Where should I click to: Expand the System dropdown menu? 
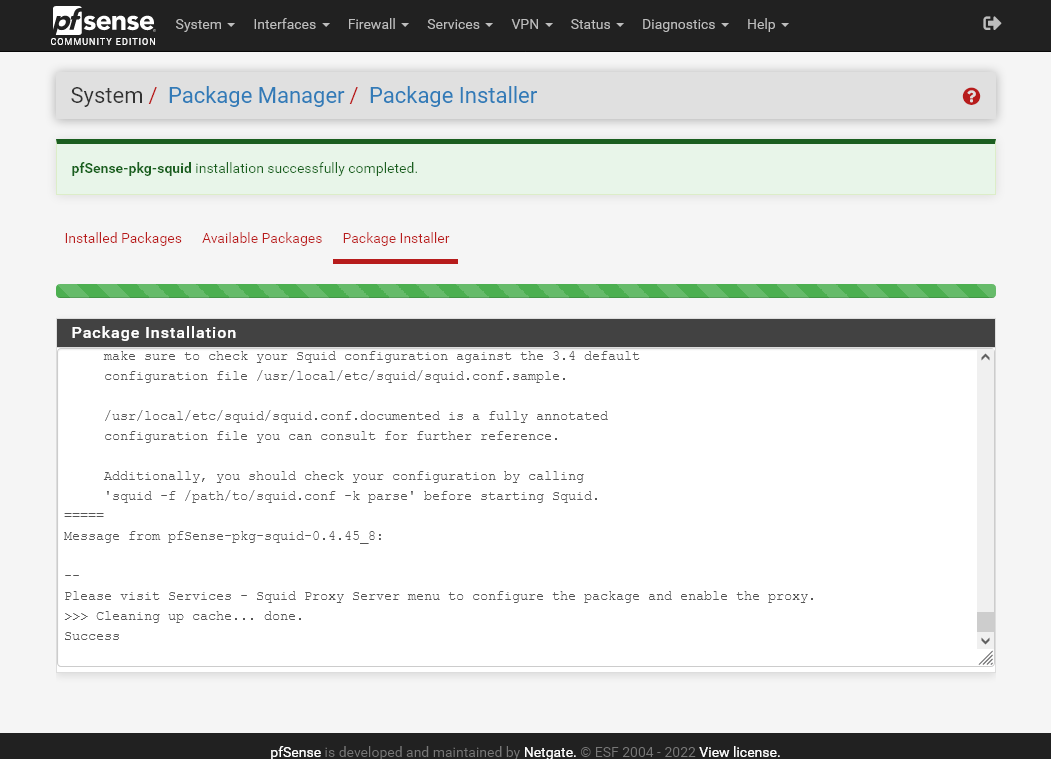coord(205,24)
